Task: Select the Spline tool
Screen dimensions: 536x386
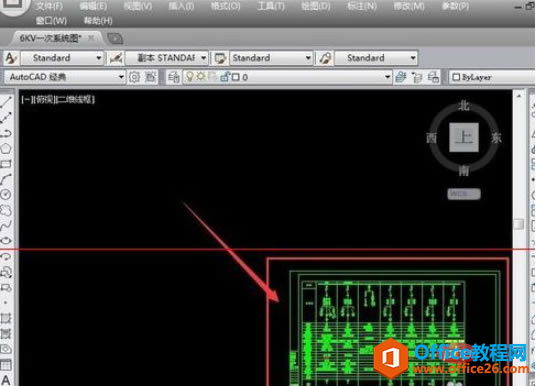Action: (x=6, y=225)
